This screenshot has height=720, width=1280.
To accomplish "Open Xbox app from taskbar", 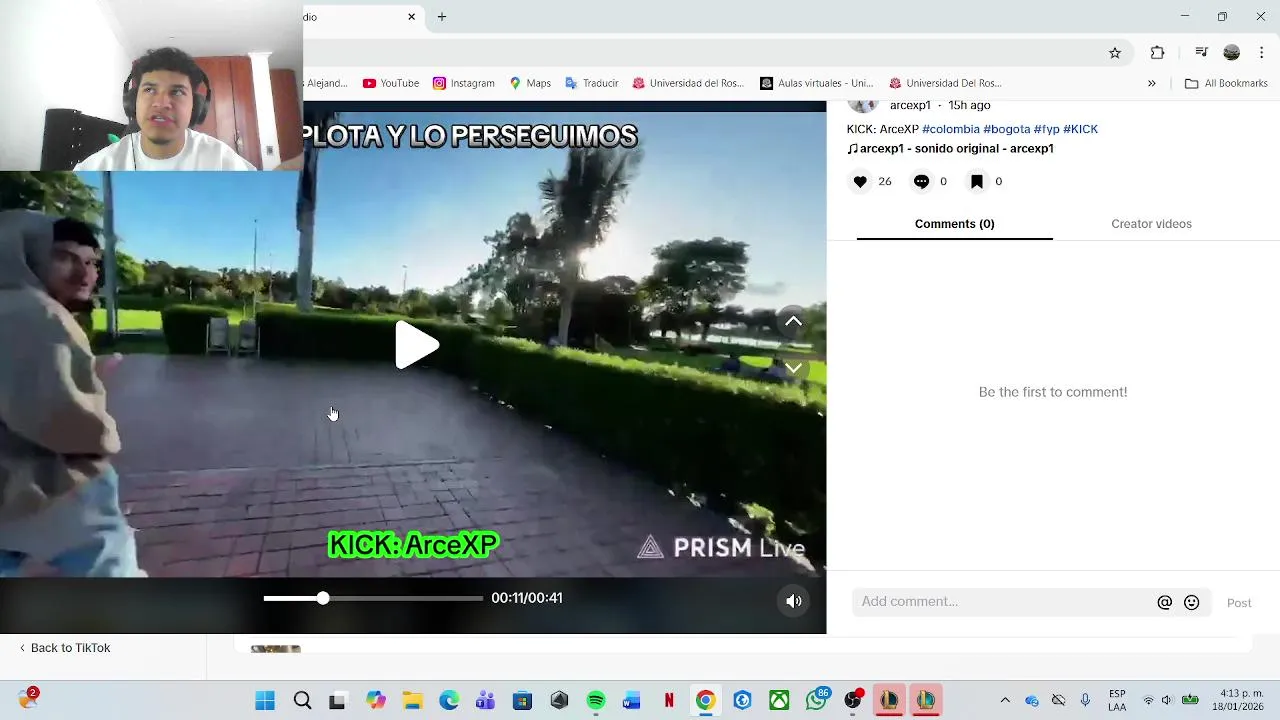I will 779,701.
